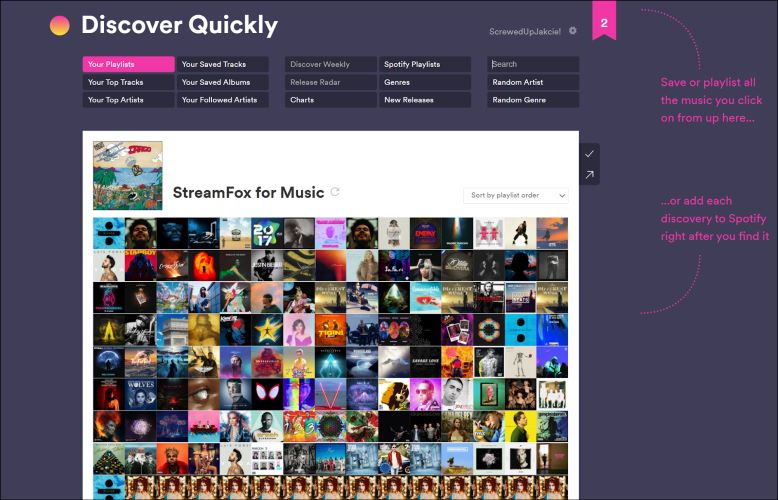
Task: Select the Wolves album cover
Action: coord(140,394)
